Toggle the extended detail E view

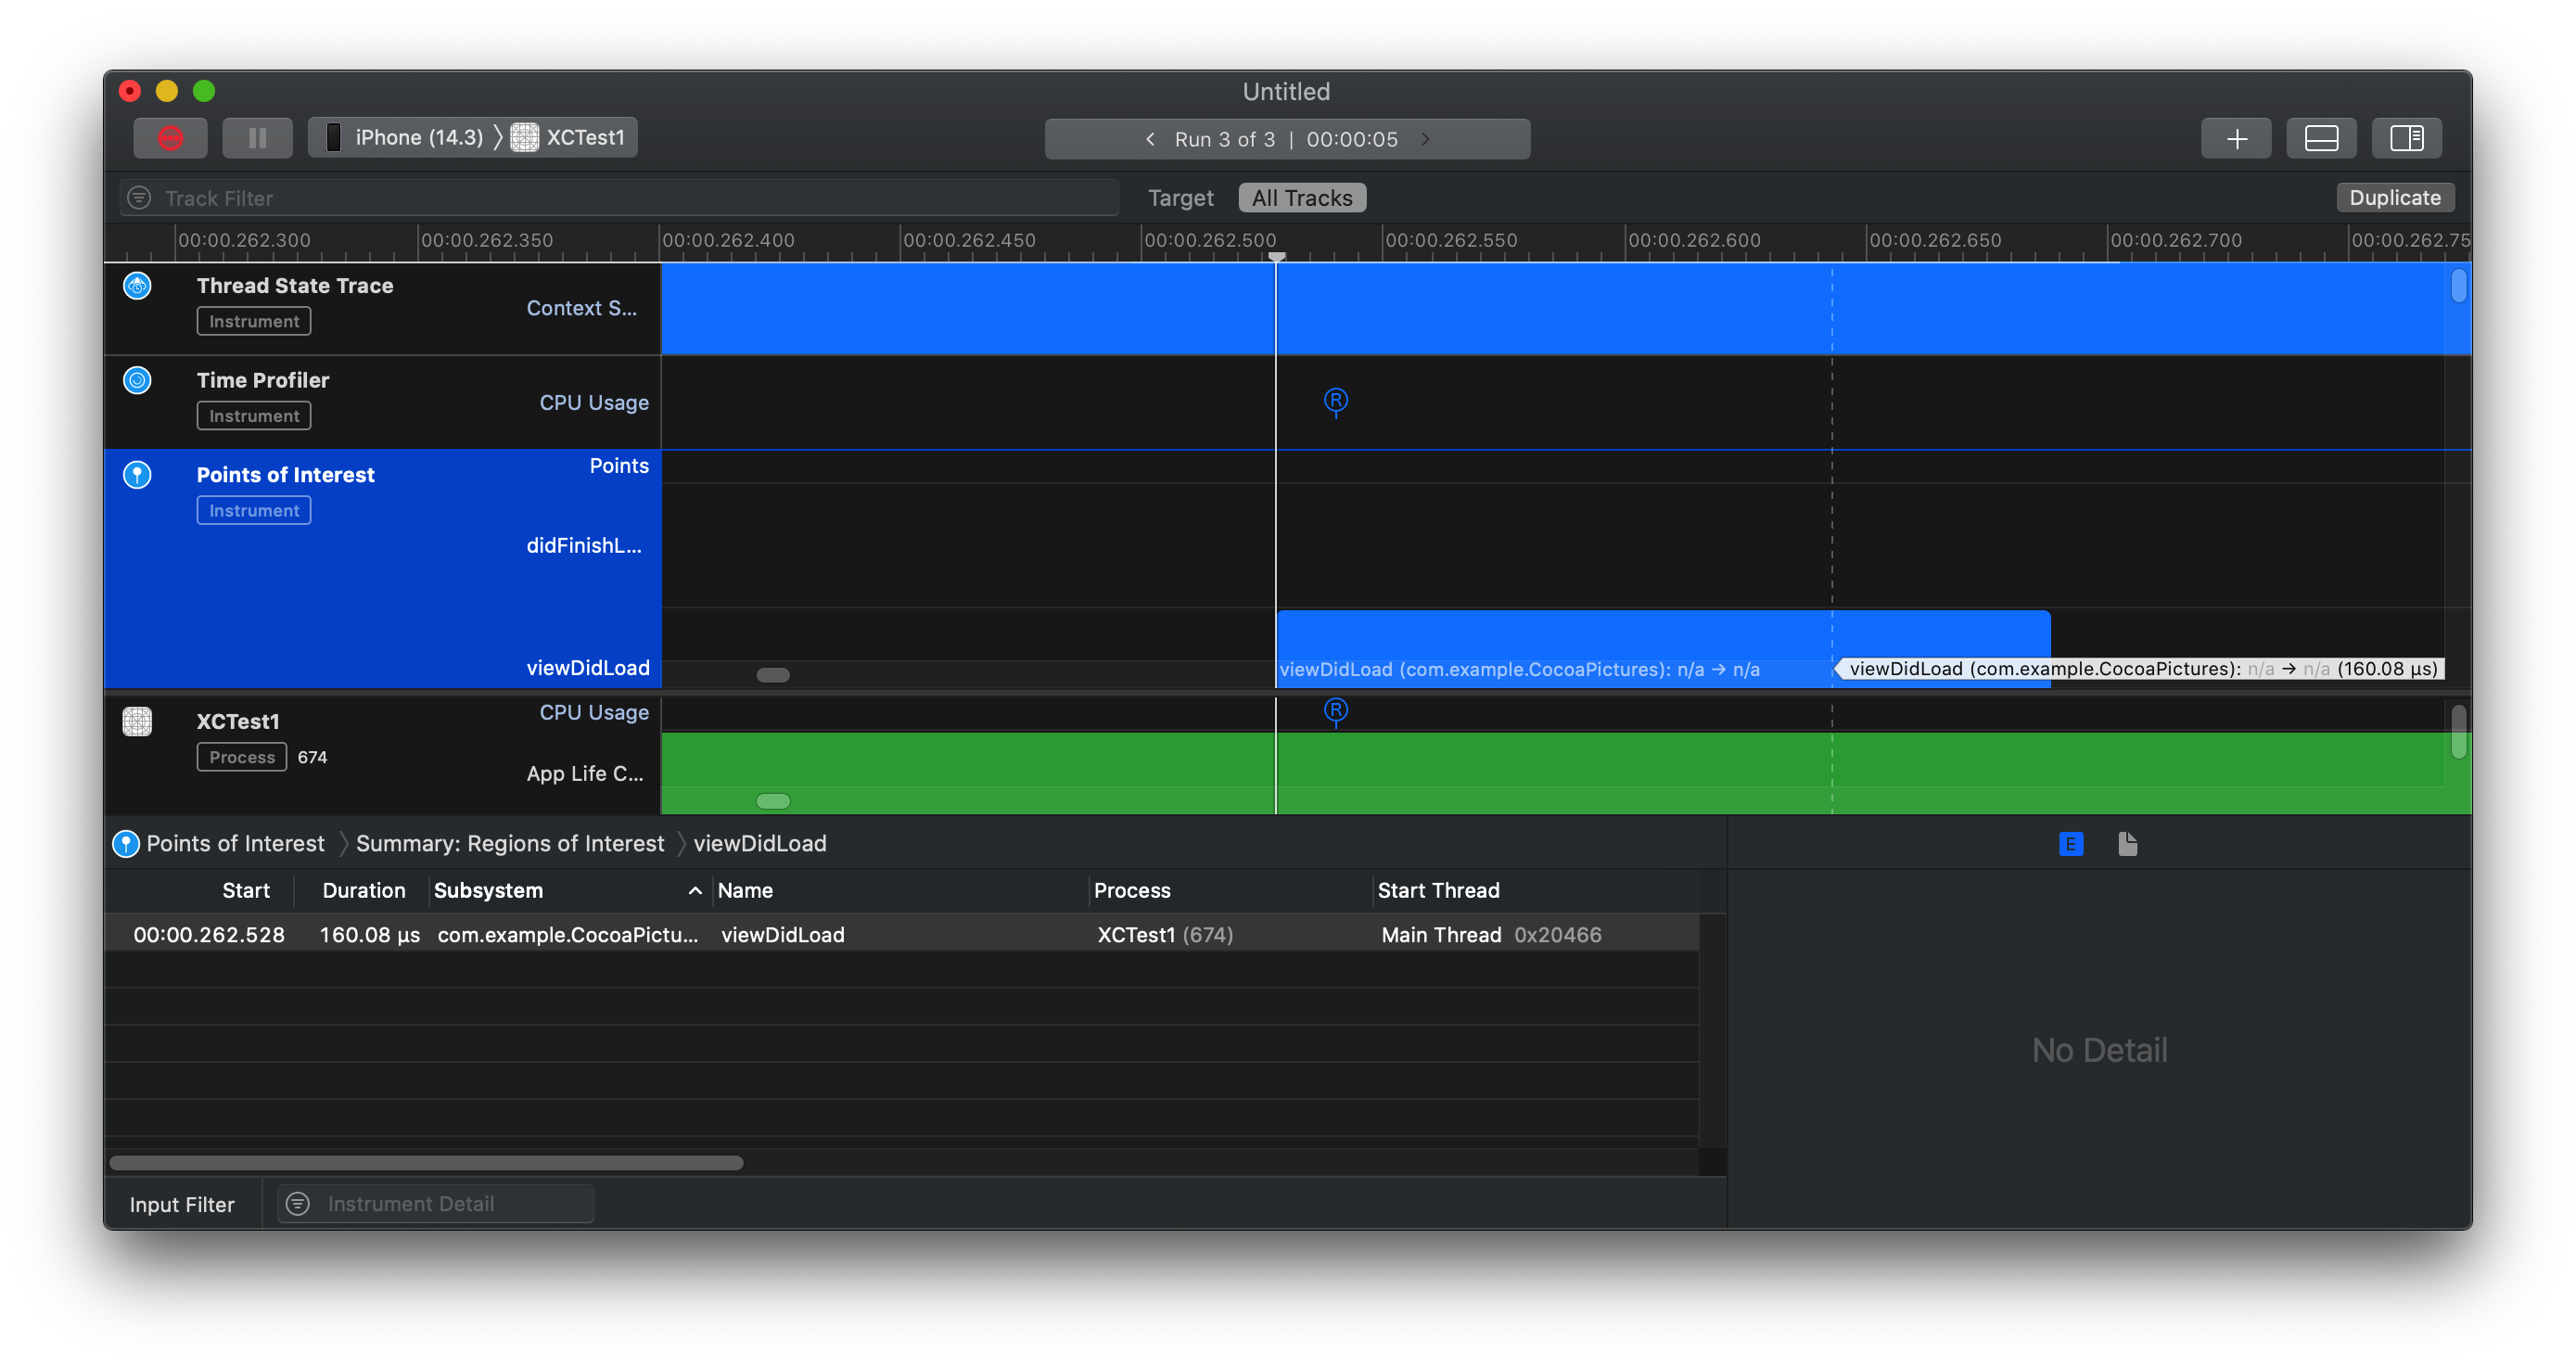[2070, 843]
